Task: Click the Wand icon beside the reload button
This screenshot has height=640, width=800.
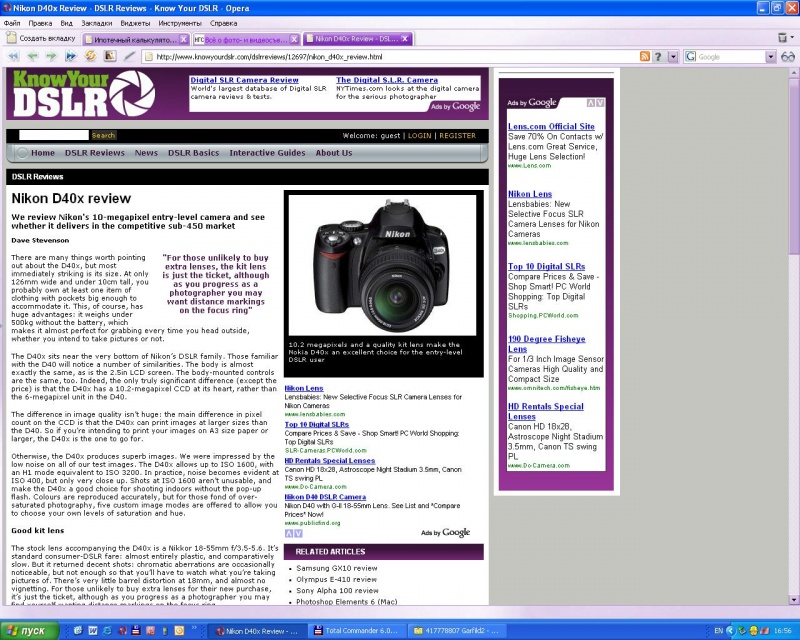Action: (130, 57)
